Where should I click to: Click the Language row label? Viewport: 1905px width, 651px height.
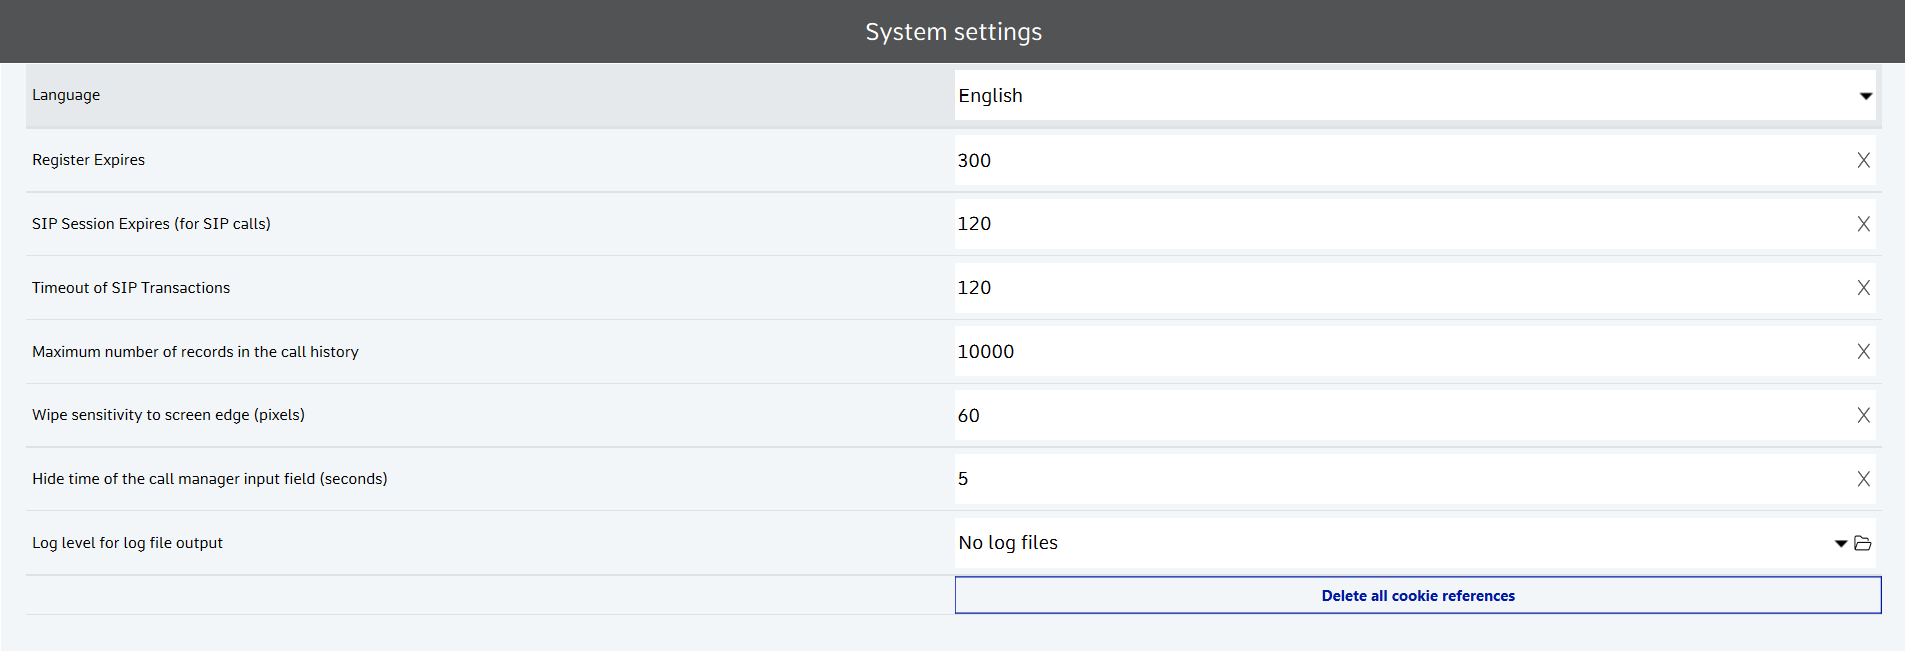pyautogui.click(x=66, y=95)
